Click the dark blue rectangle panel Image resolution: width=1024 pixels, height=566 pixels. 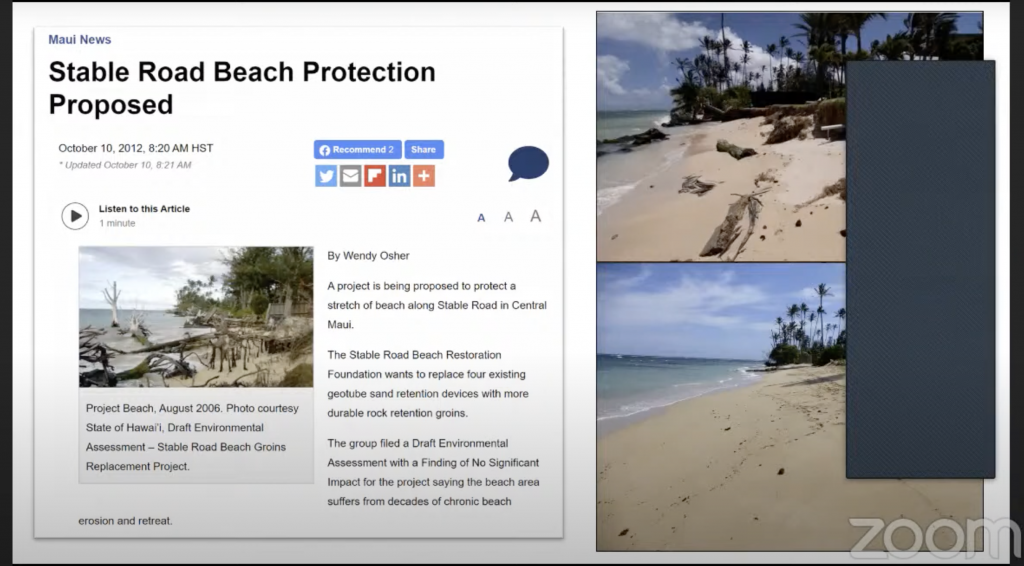point(921,269)
